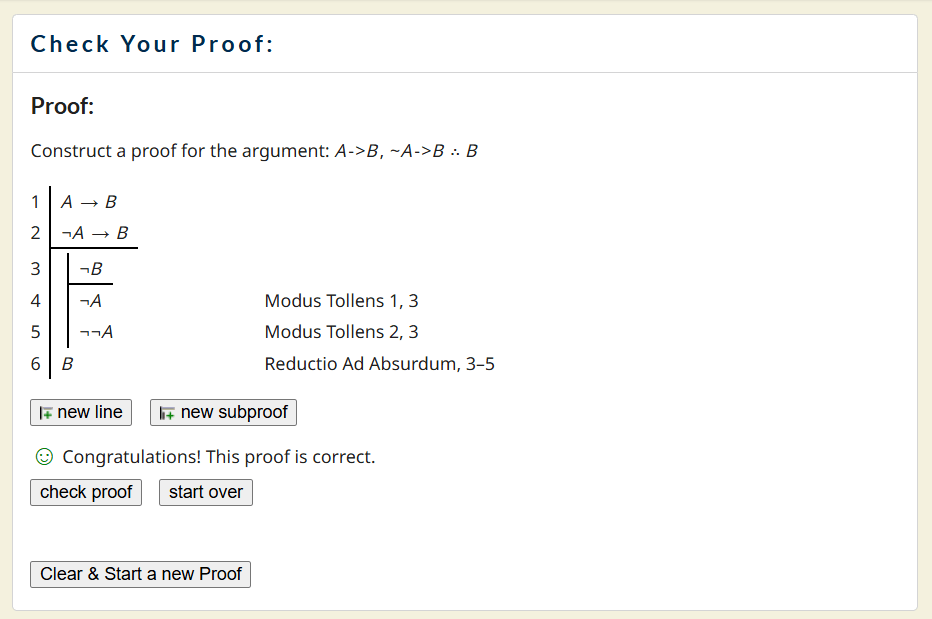932x619 pixels.
Task: Click Clear & Start a new Proof
Action: (x=140, y=574)
